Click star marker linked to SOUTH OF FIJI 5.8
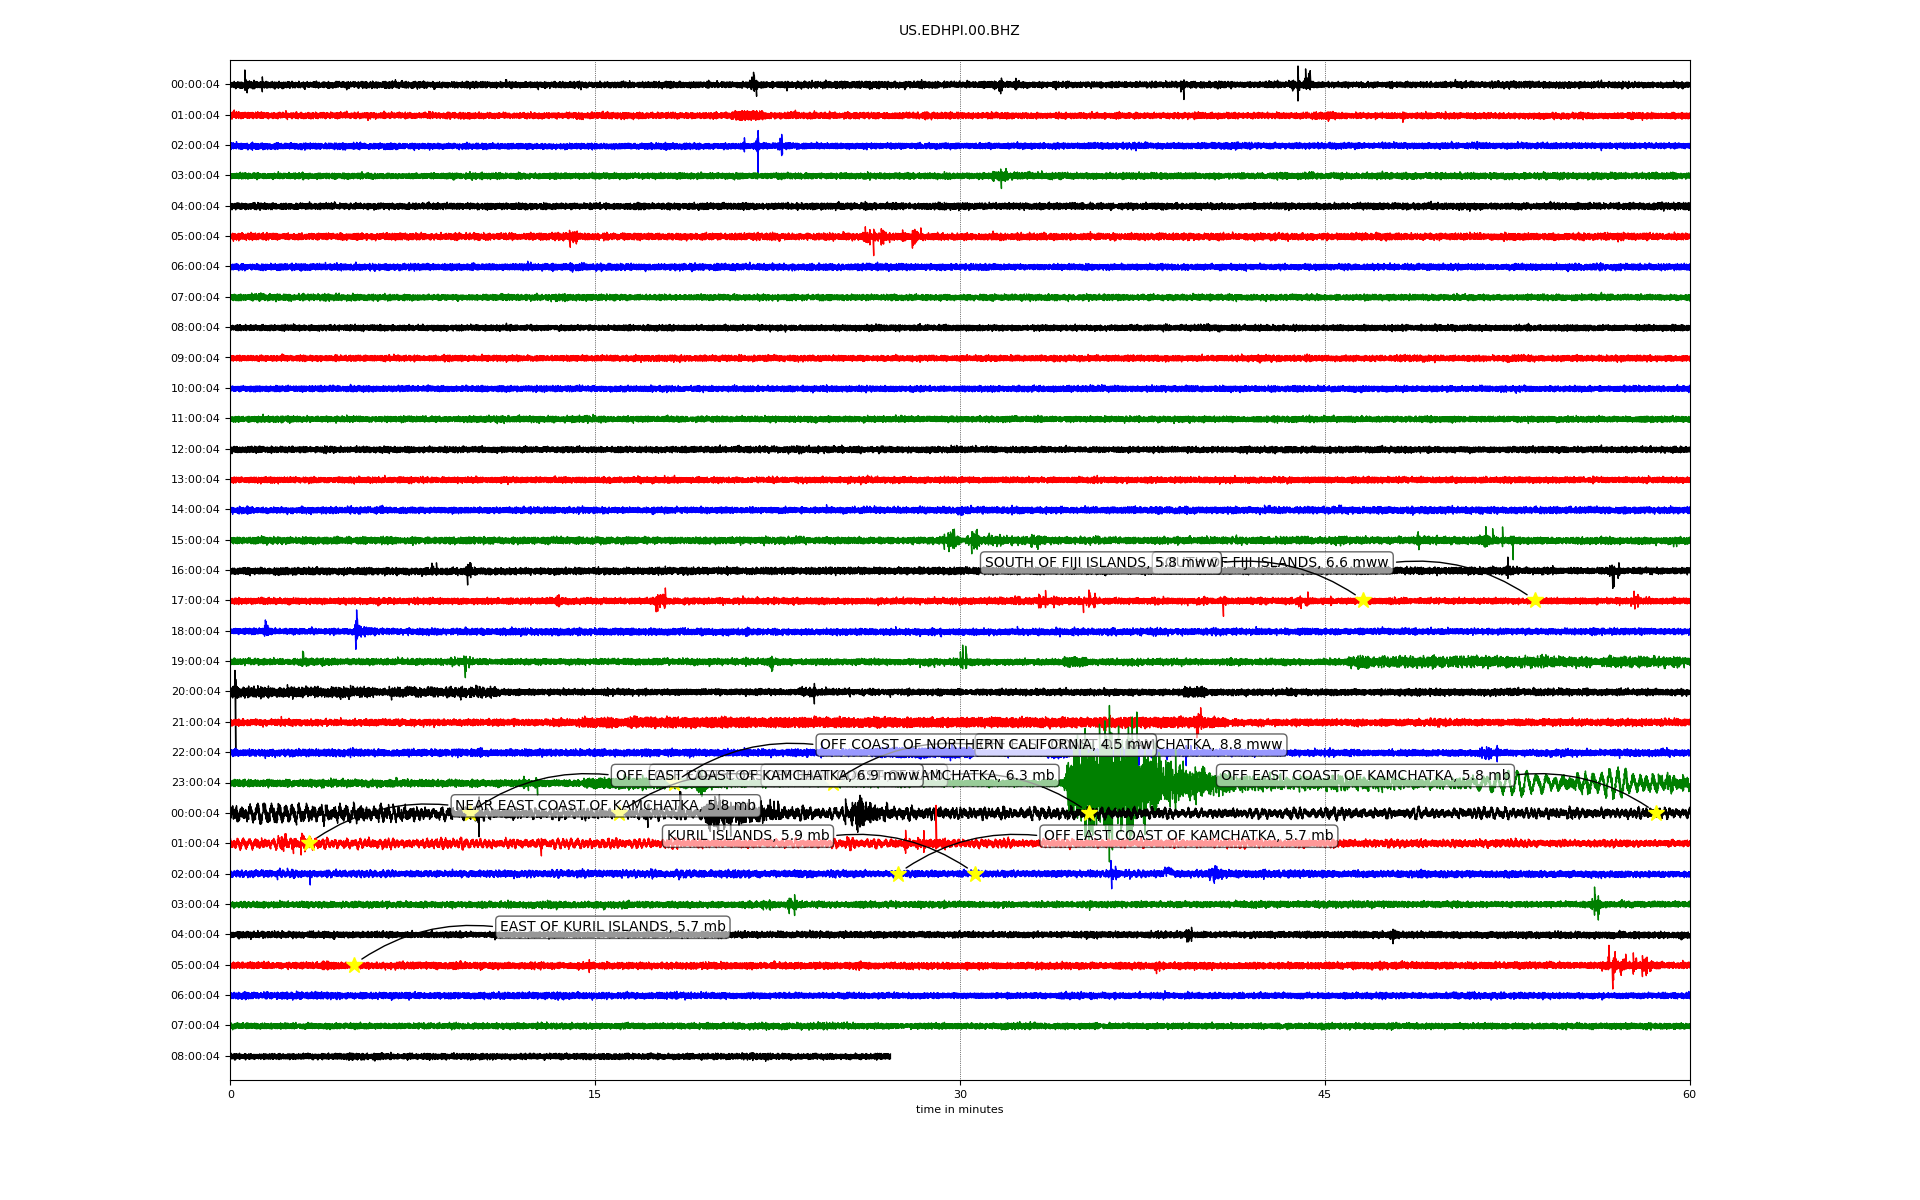The width and height of the screenshot is (1920, 1200). (x=1363, y=601)
